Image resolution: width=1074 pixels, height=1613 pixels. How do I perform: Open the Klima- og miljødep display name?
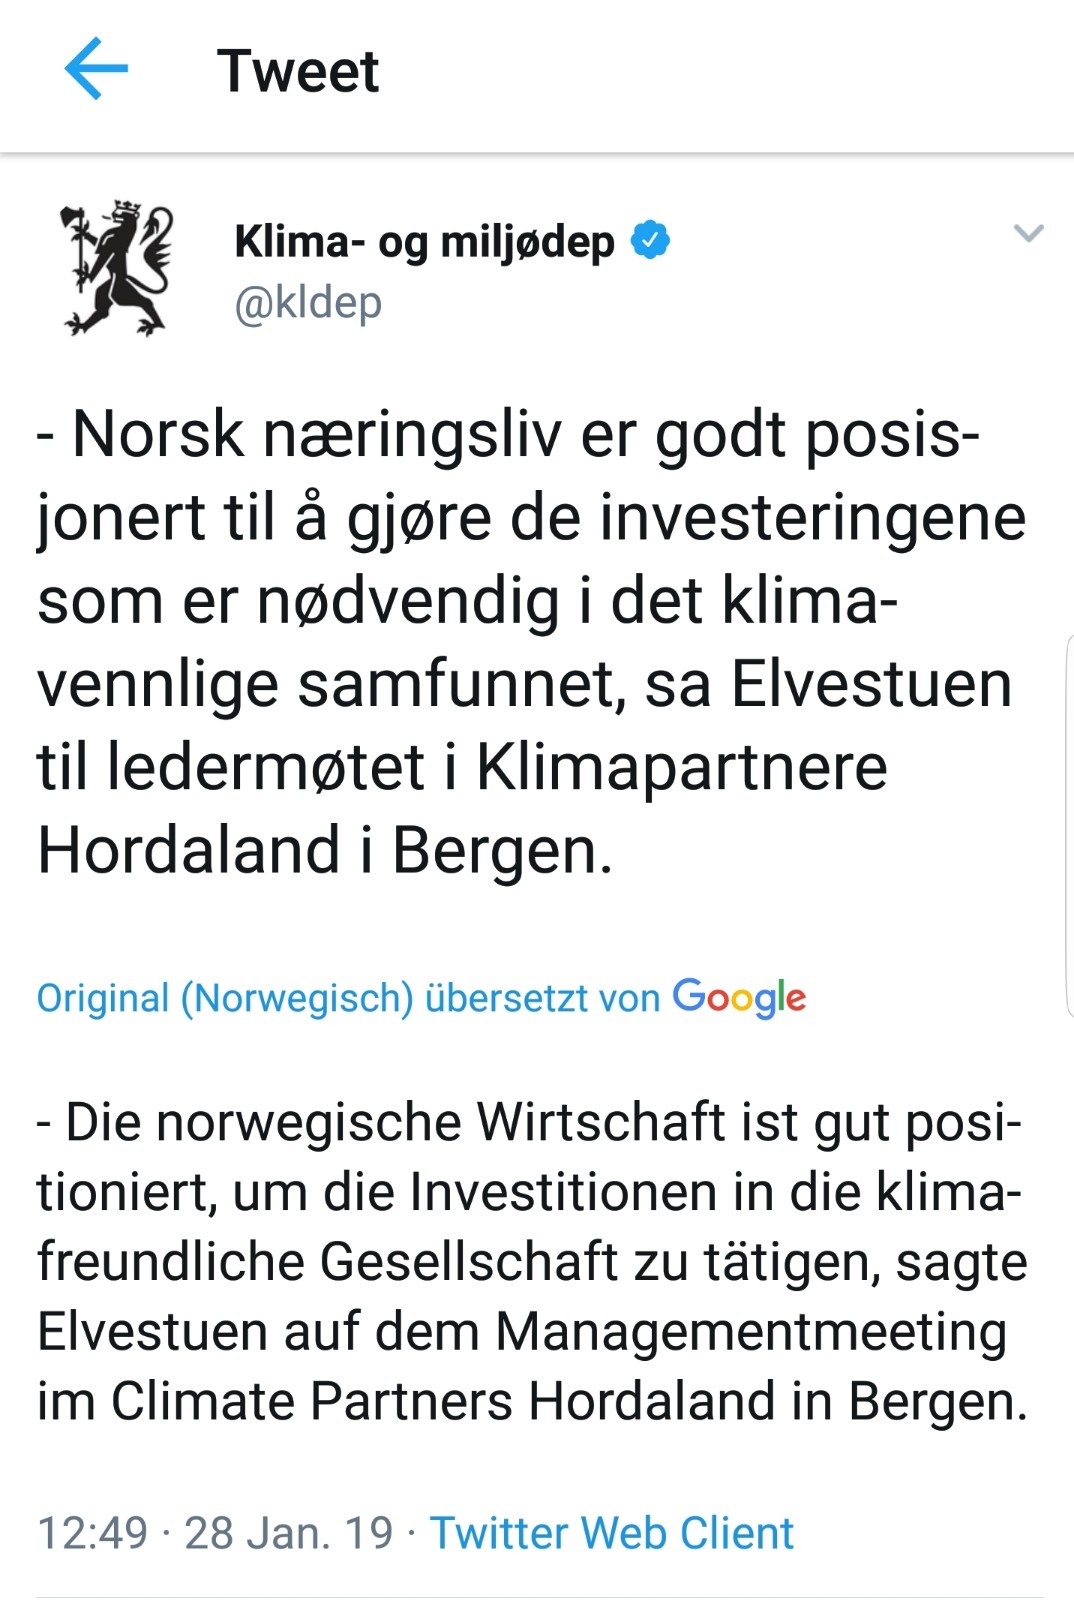point(424,241)
